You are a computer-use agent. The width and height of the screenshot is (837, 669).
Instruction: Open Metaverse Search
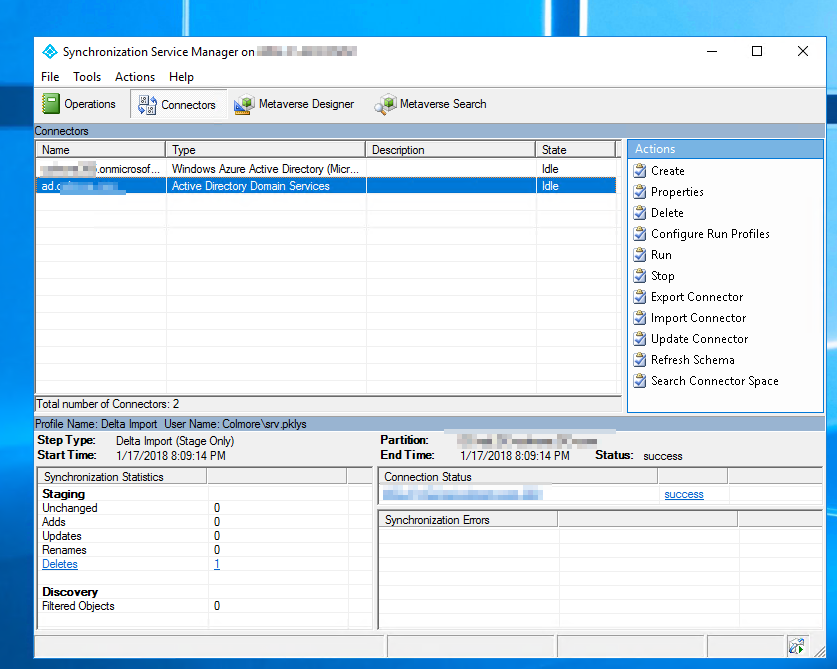[x=431, y=104]
